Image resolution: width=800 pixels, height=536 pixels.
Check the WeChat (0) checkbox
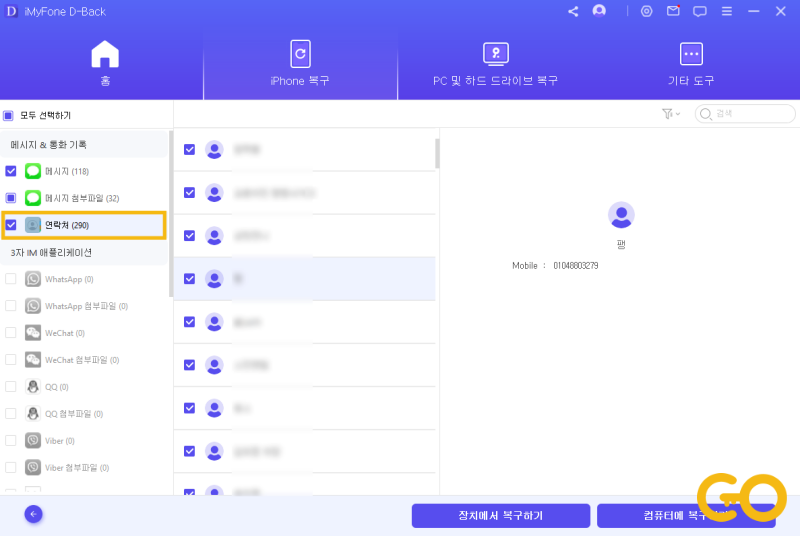point(11,333)
